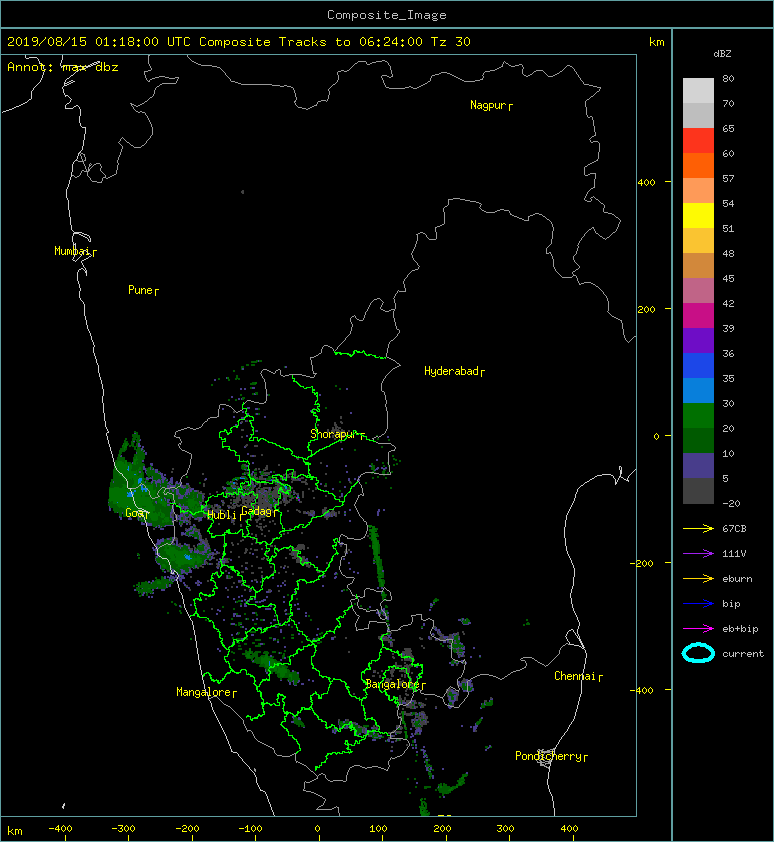774x842 pixels.
Task: Click the cyan current ellipse icon
Action: 698,653
